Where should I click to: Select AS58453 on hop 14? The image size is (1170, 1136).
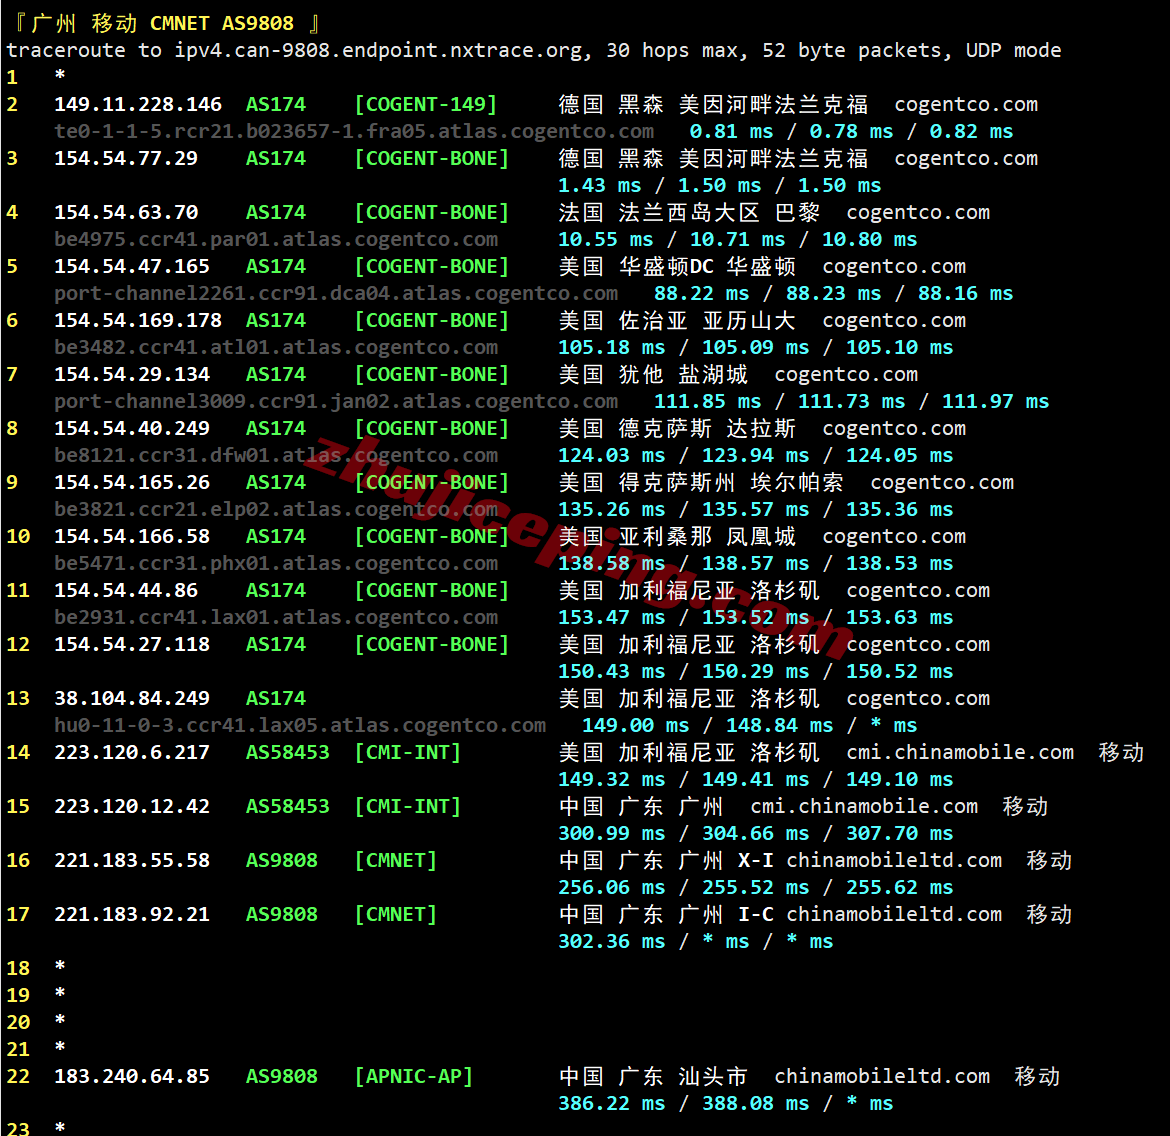tap(288, 752)
